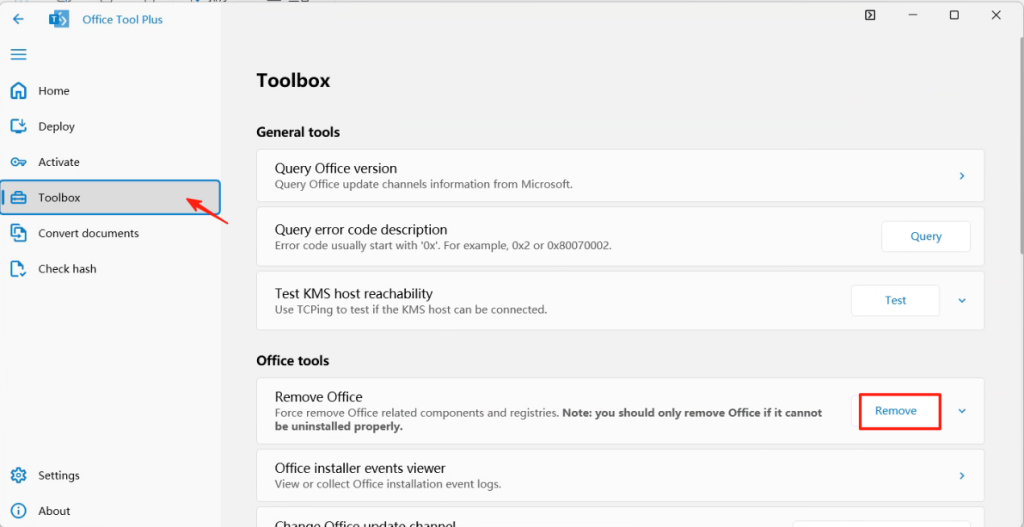Screen dimensions: 1024x527
Task: Toggle the hamburger navigation menu
Action: point(18,55)
